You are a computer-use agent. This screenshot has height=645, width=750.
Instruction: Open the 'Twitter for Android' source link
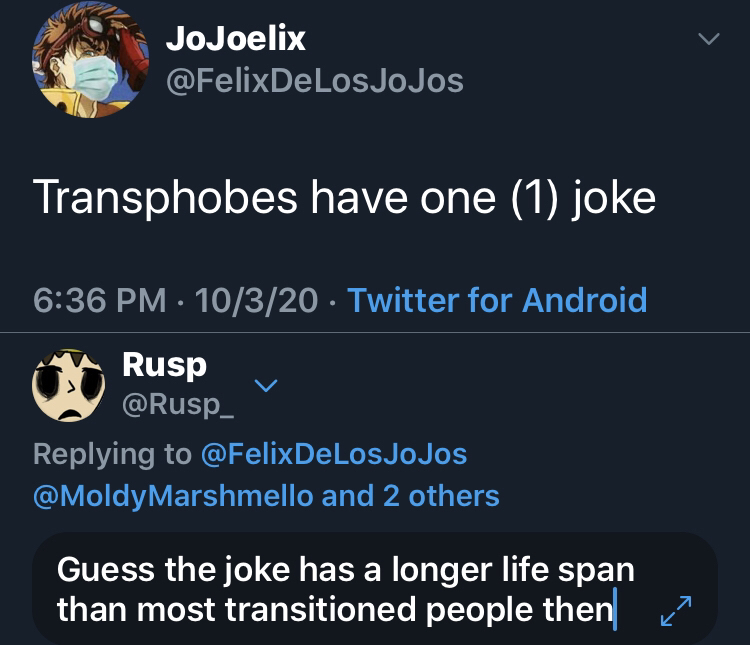click(x=497, y=300)
